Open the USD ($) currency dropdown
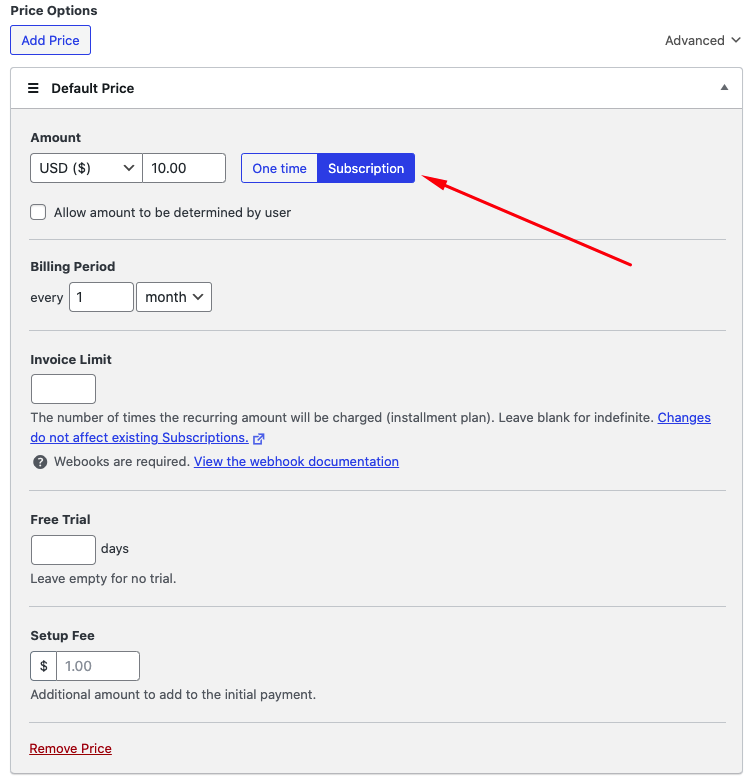 point(87,168)
